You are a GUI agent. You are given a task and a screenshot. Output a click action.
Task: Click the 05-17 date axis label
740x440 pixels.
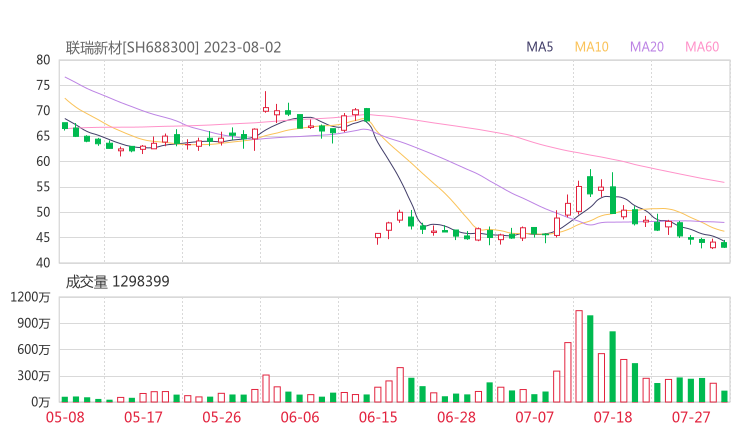coord(143,417)
